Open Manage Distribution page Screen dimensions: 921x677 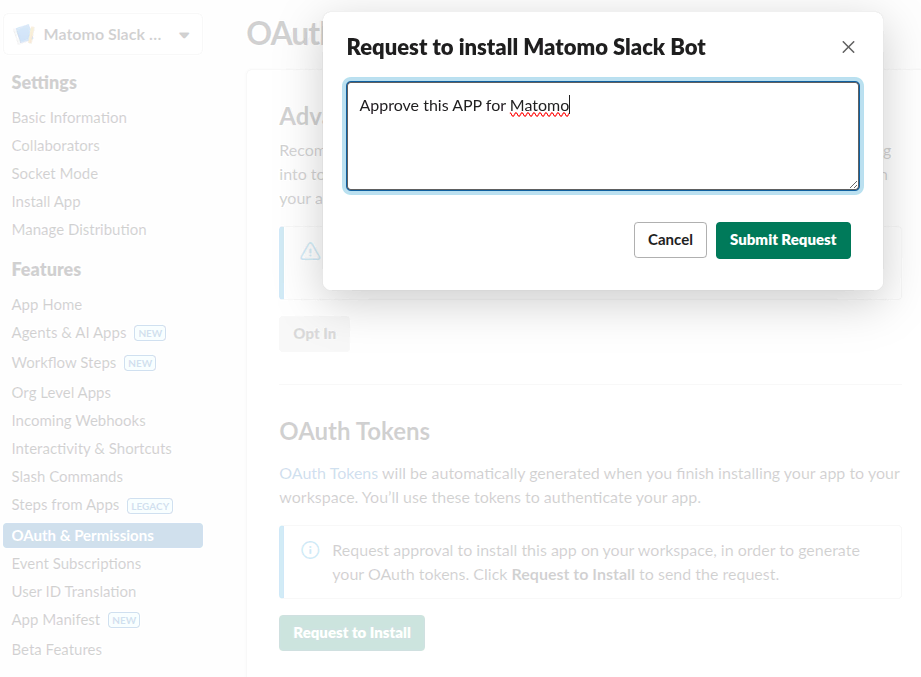pyautogui.click(x=79, y=230)
